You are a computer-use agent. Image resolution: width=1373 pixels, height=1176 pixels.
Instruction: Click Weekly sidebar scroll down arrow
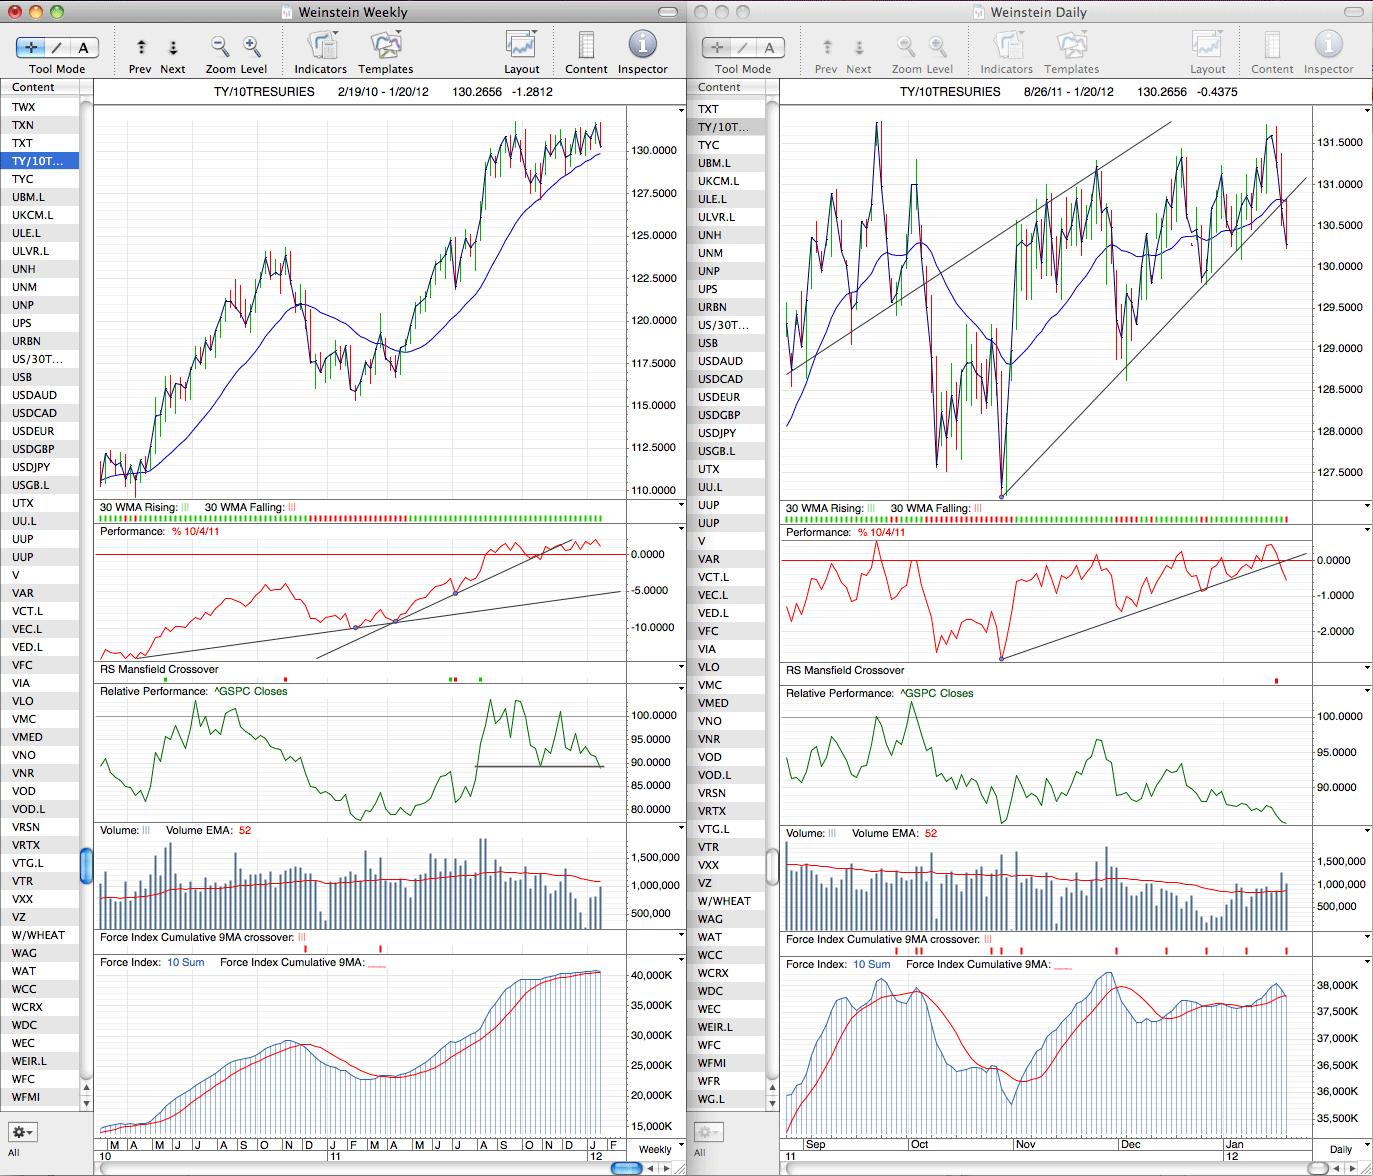[87, 1103]
